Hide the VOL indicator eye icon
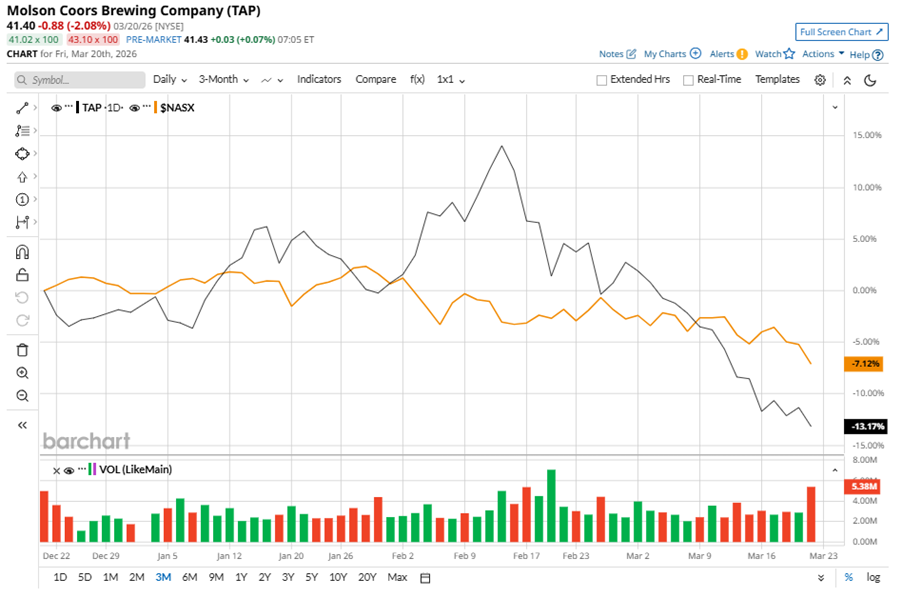This screenshot has height=598, width=902. coord(69,470)
